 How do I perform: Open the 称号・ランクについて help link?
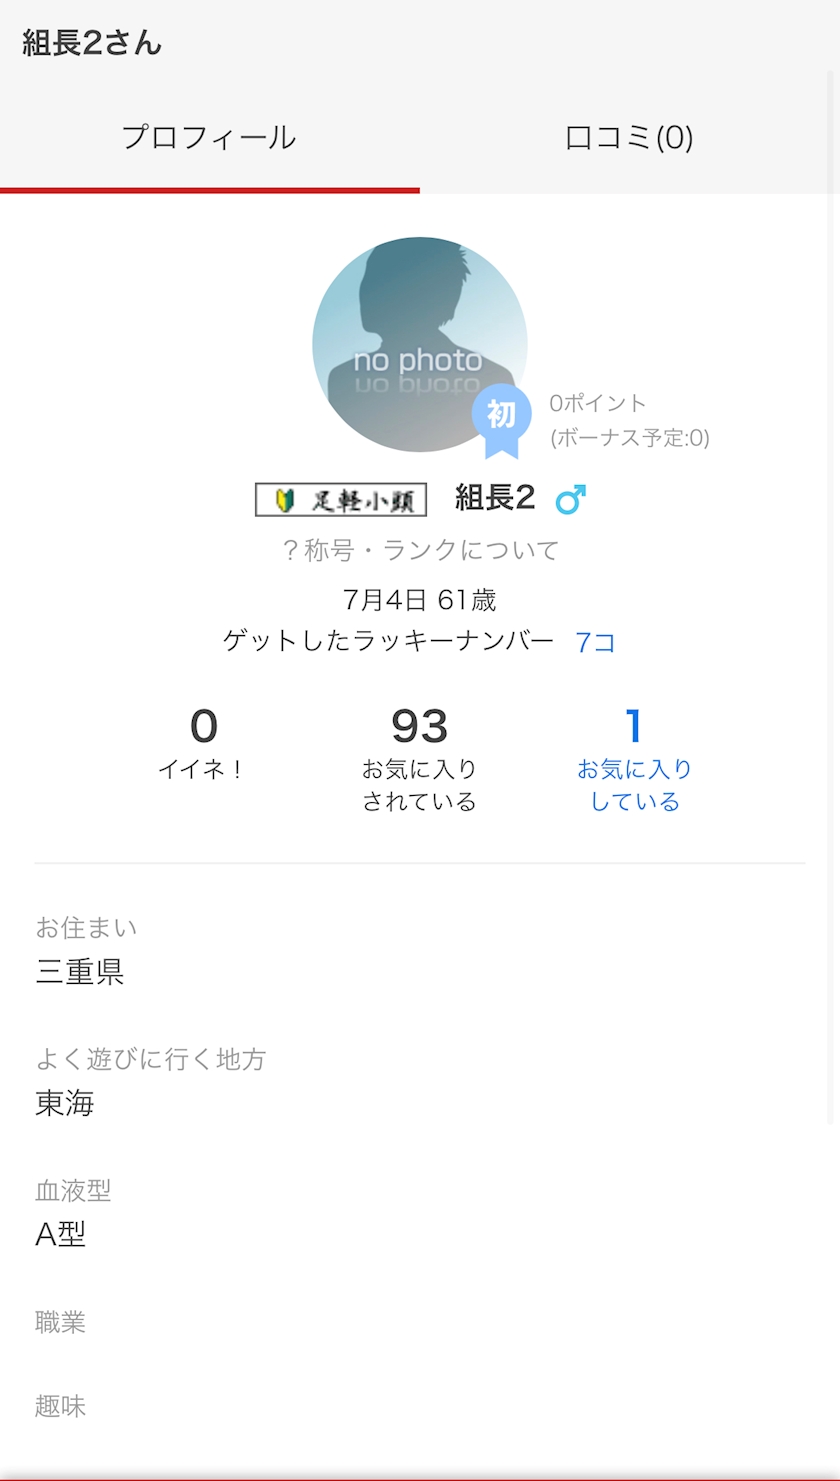click(x=420, y=550)
